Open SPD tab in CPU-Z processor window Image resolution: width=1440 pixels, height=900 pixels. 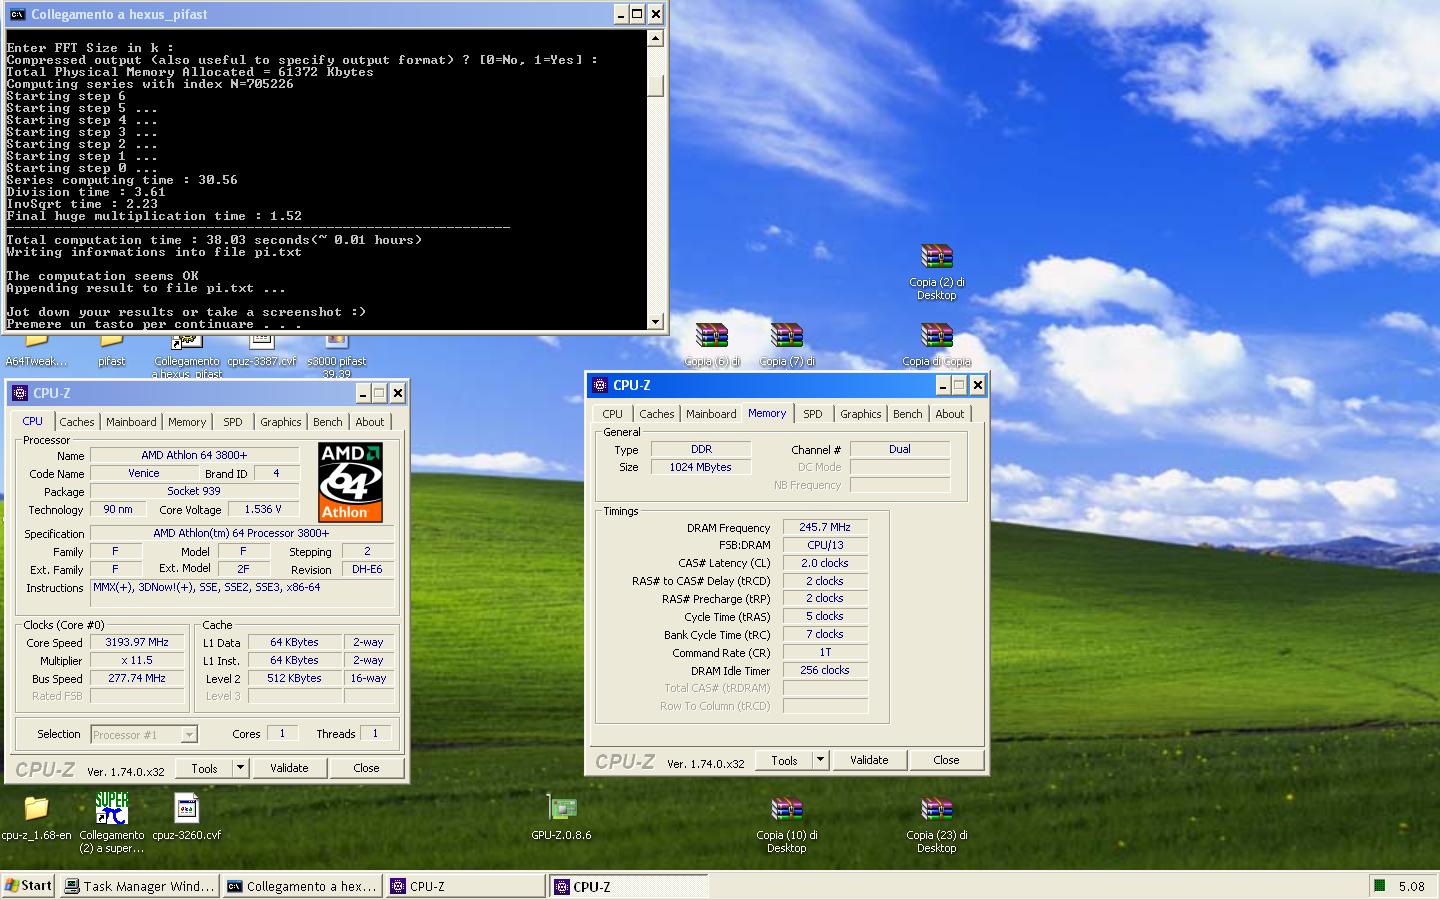pos(233,422)
